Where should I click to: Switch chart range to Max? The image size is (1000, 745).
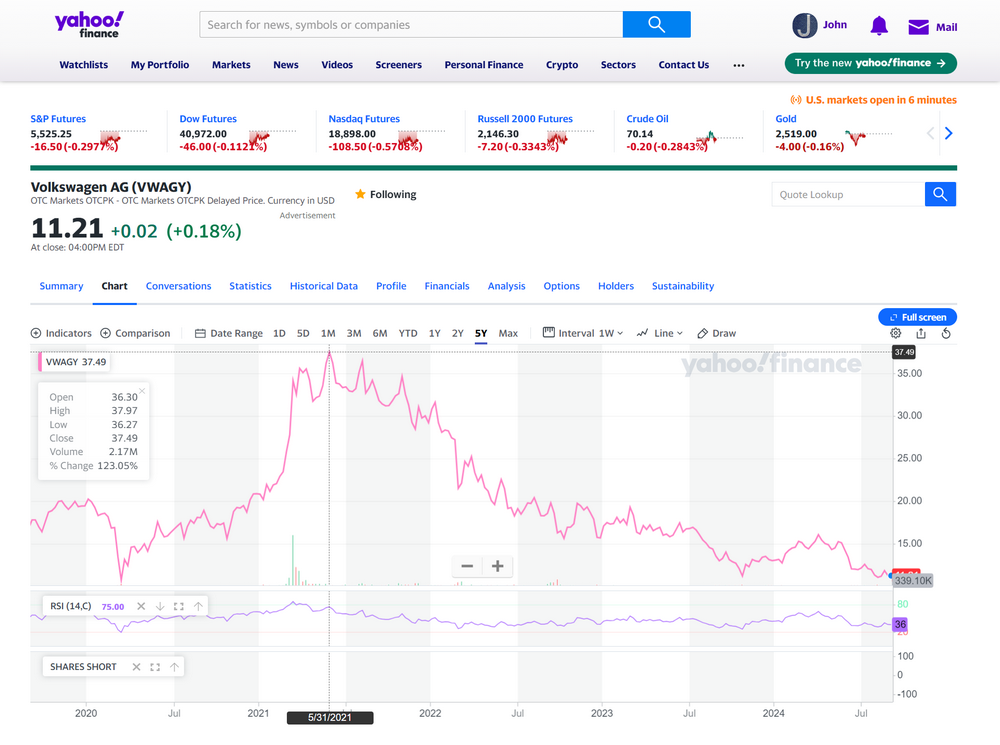(508, 333)
